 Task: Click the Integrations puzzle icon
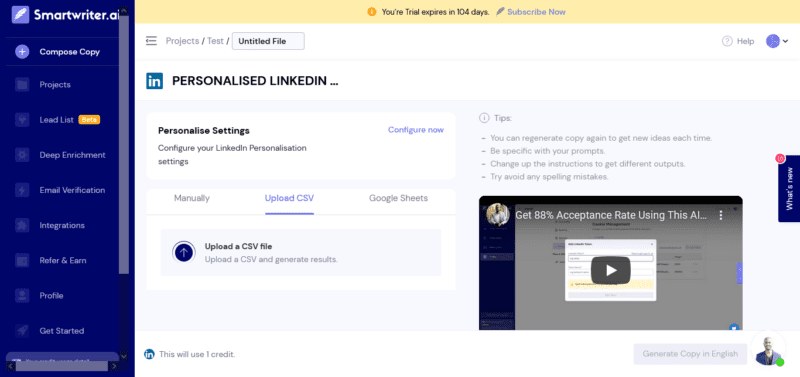[x=22, y=225]
